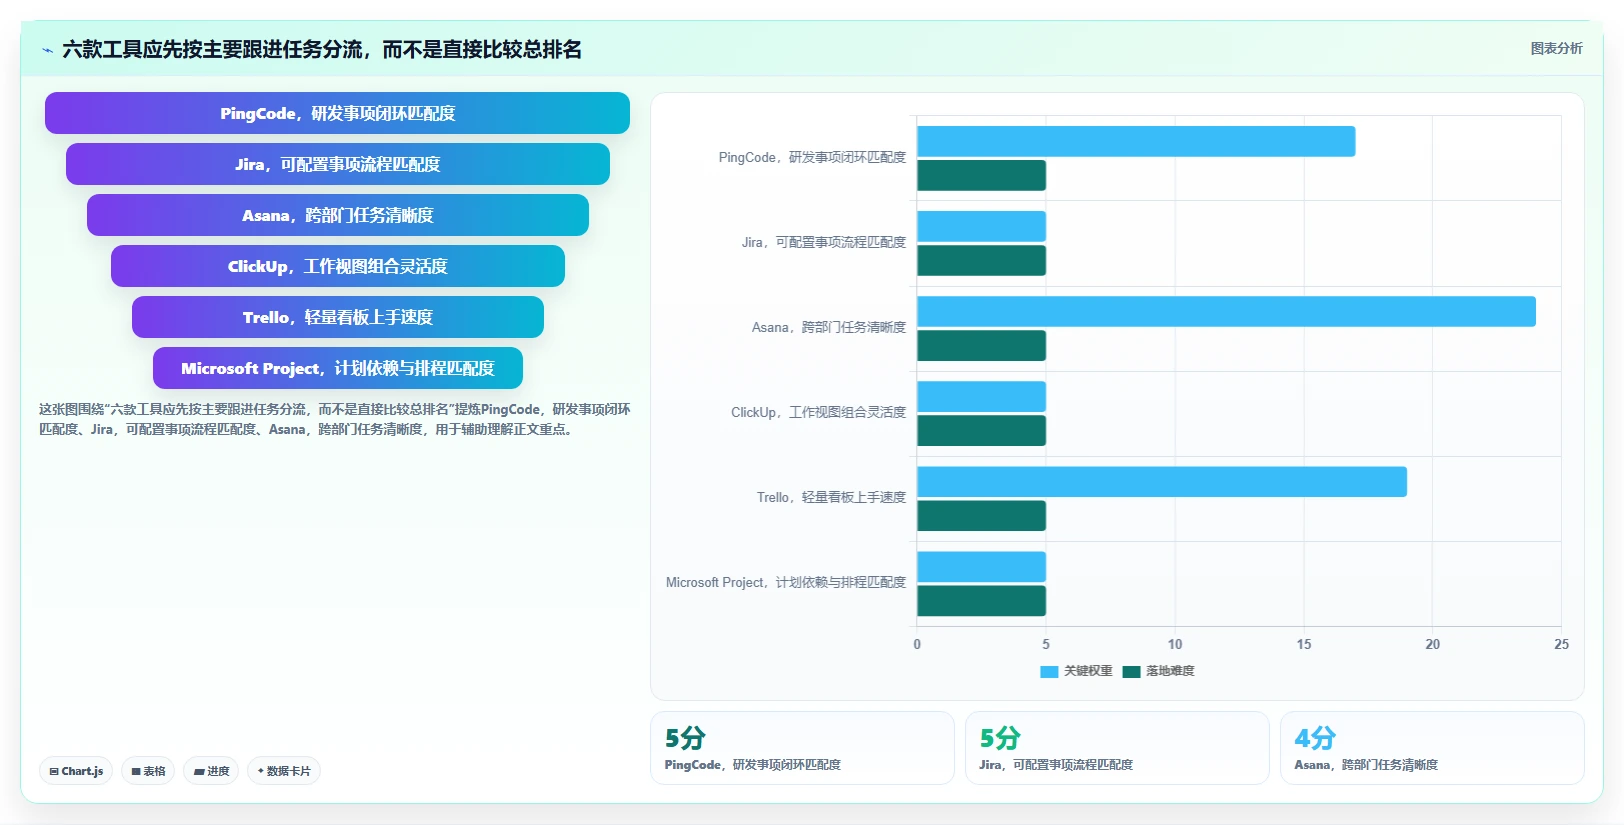Image resolution: width=1624 pixels, height=825 pixels.
Task: Click Microsoft Project's green 落地难度 bar
Action: click(981, 600)
